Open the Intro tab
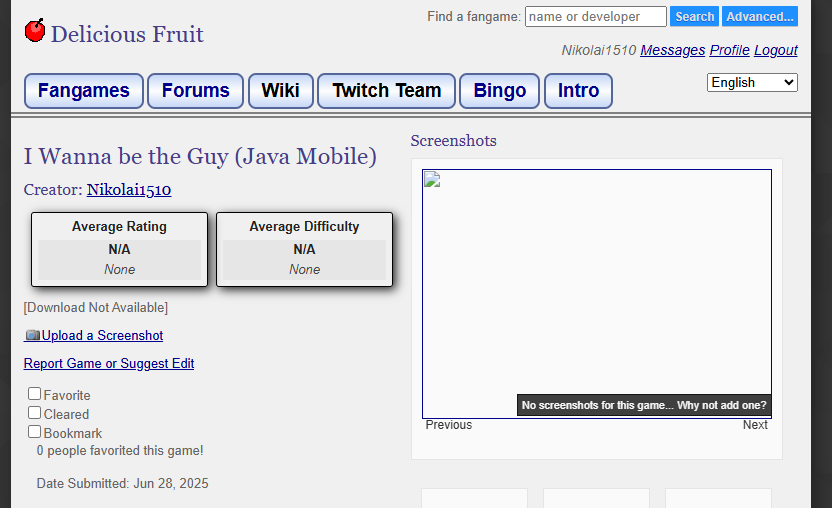 point(578,91)
